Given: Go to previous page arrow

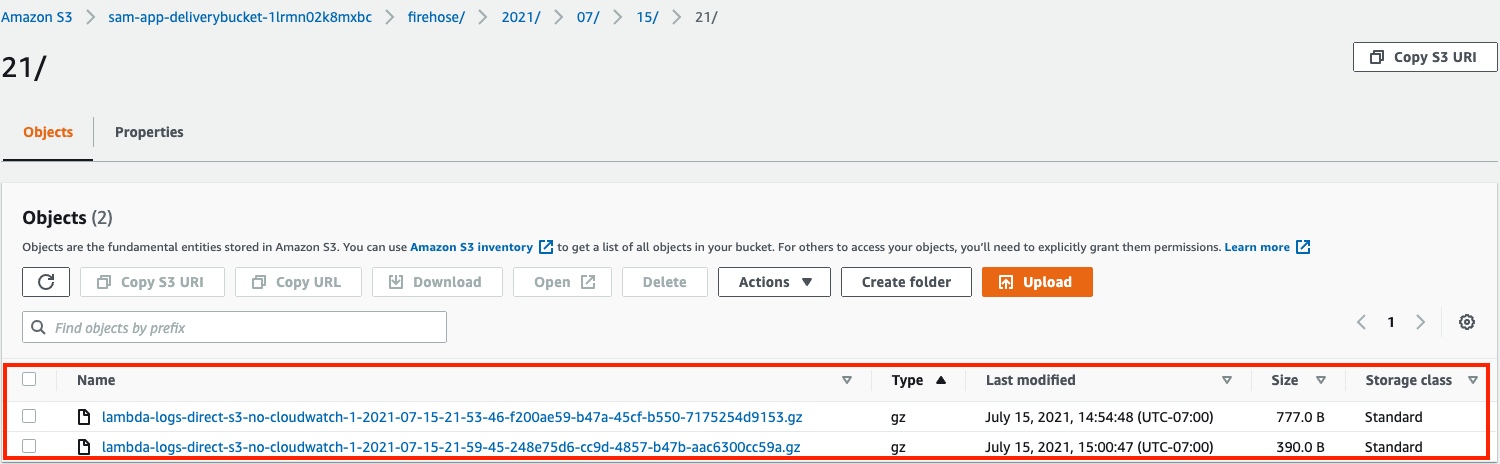Looking at the screenshot, I should pyautogui.click(x=1361, y=322).
